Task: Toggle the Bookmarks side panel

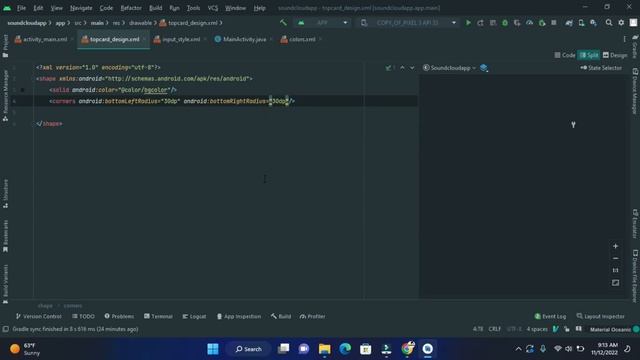Action: 5,236
